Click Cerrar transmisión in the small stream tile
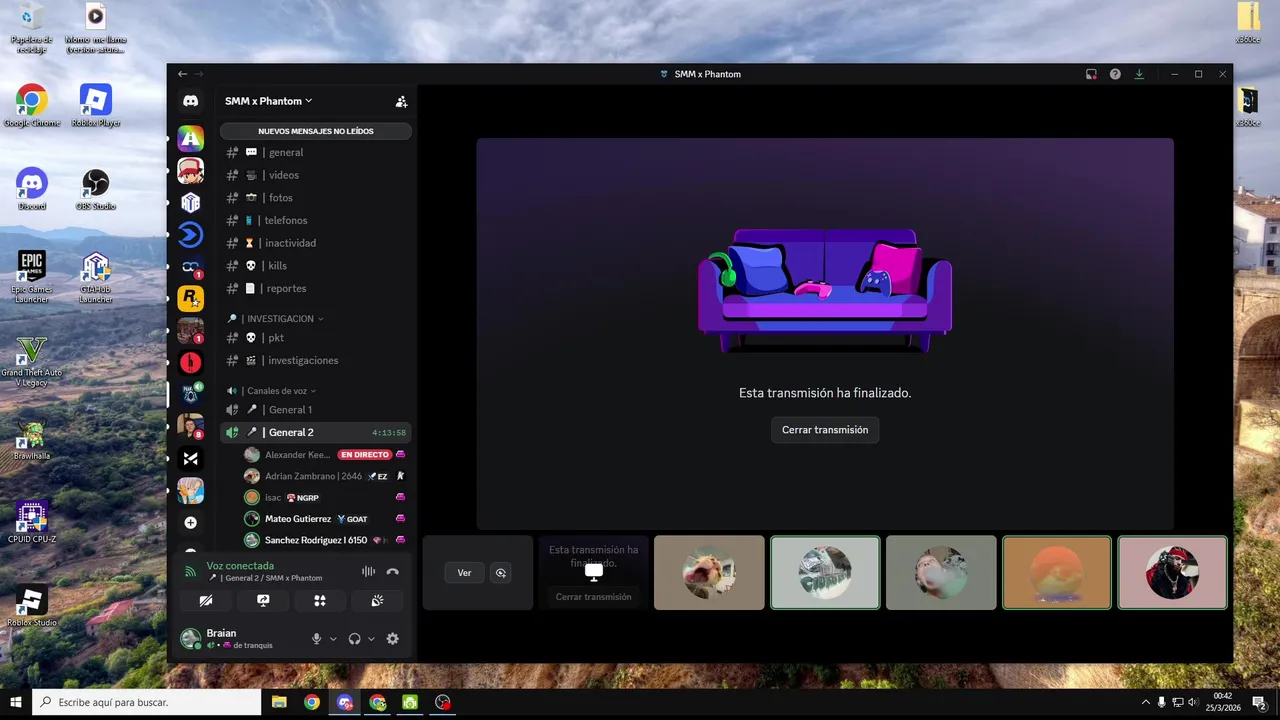 tap(593, 597)
